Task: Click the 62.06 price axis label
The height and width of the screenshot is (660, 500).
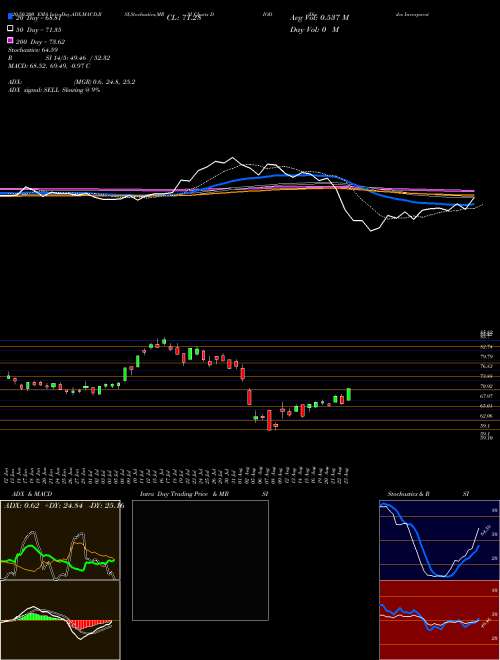Action: [487, 415]
